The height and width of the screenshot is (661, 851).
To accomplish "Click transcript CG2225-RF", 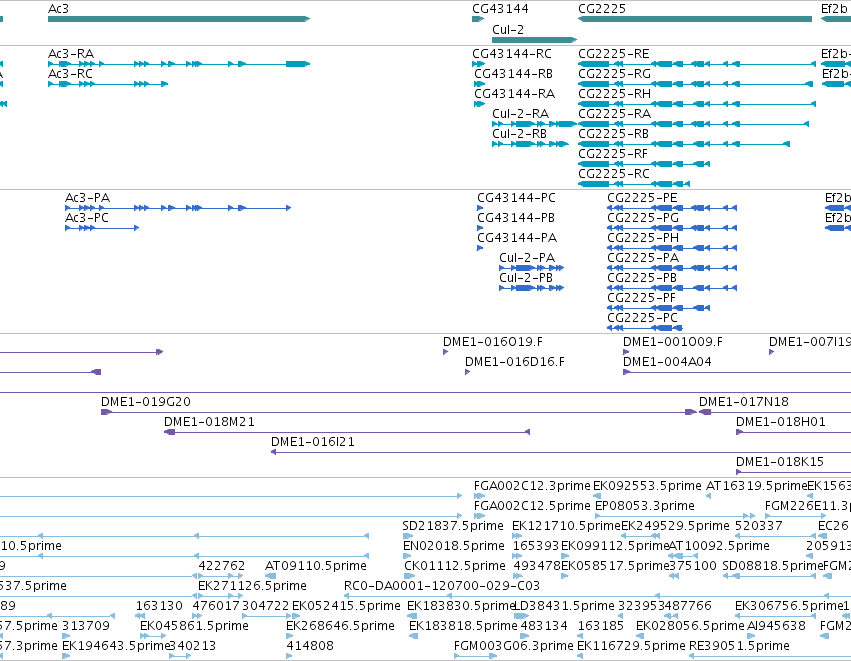I will [613, 154].
